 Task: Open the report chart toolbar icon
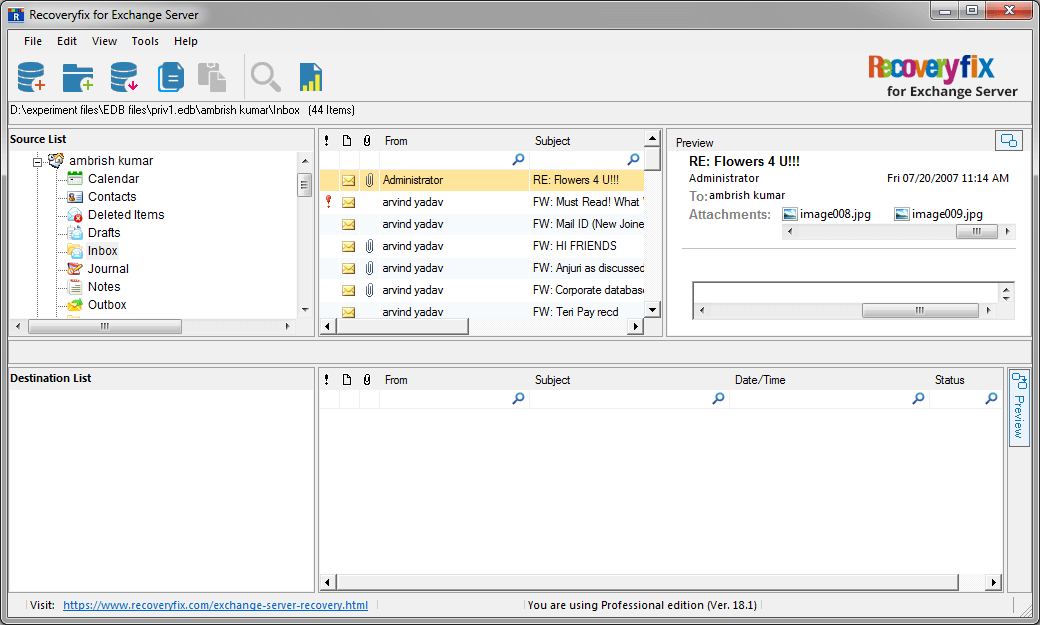pyautogui.click(x=310, y=77)
